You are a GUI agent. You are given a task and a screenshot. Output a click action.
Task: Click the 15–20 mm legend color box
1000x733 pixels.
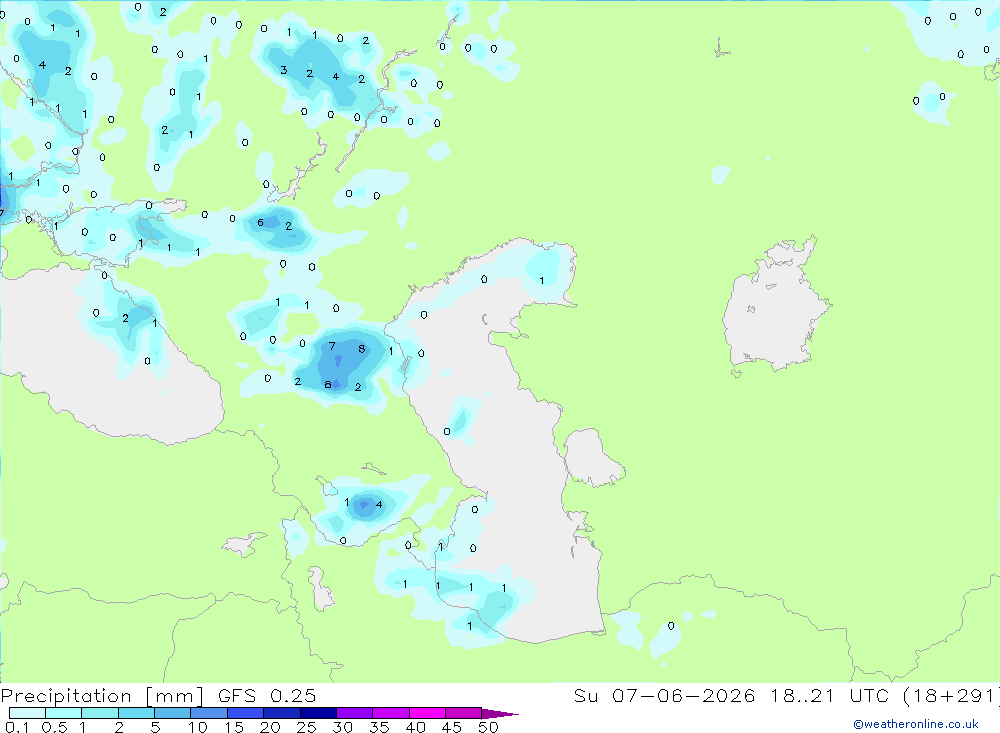(246, 713)
